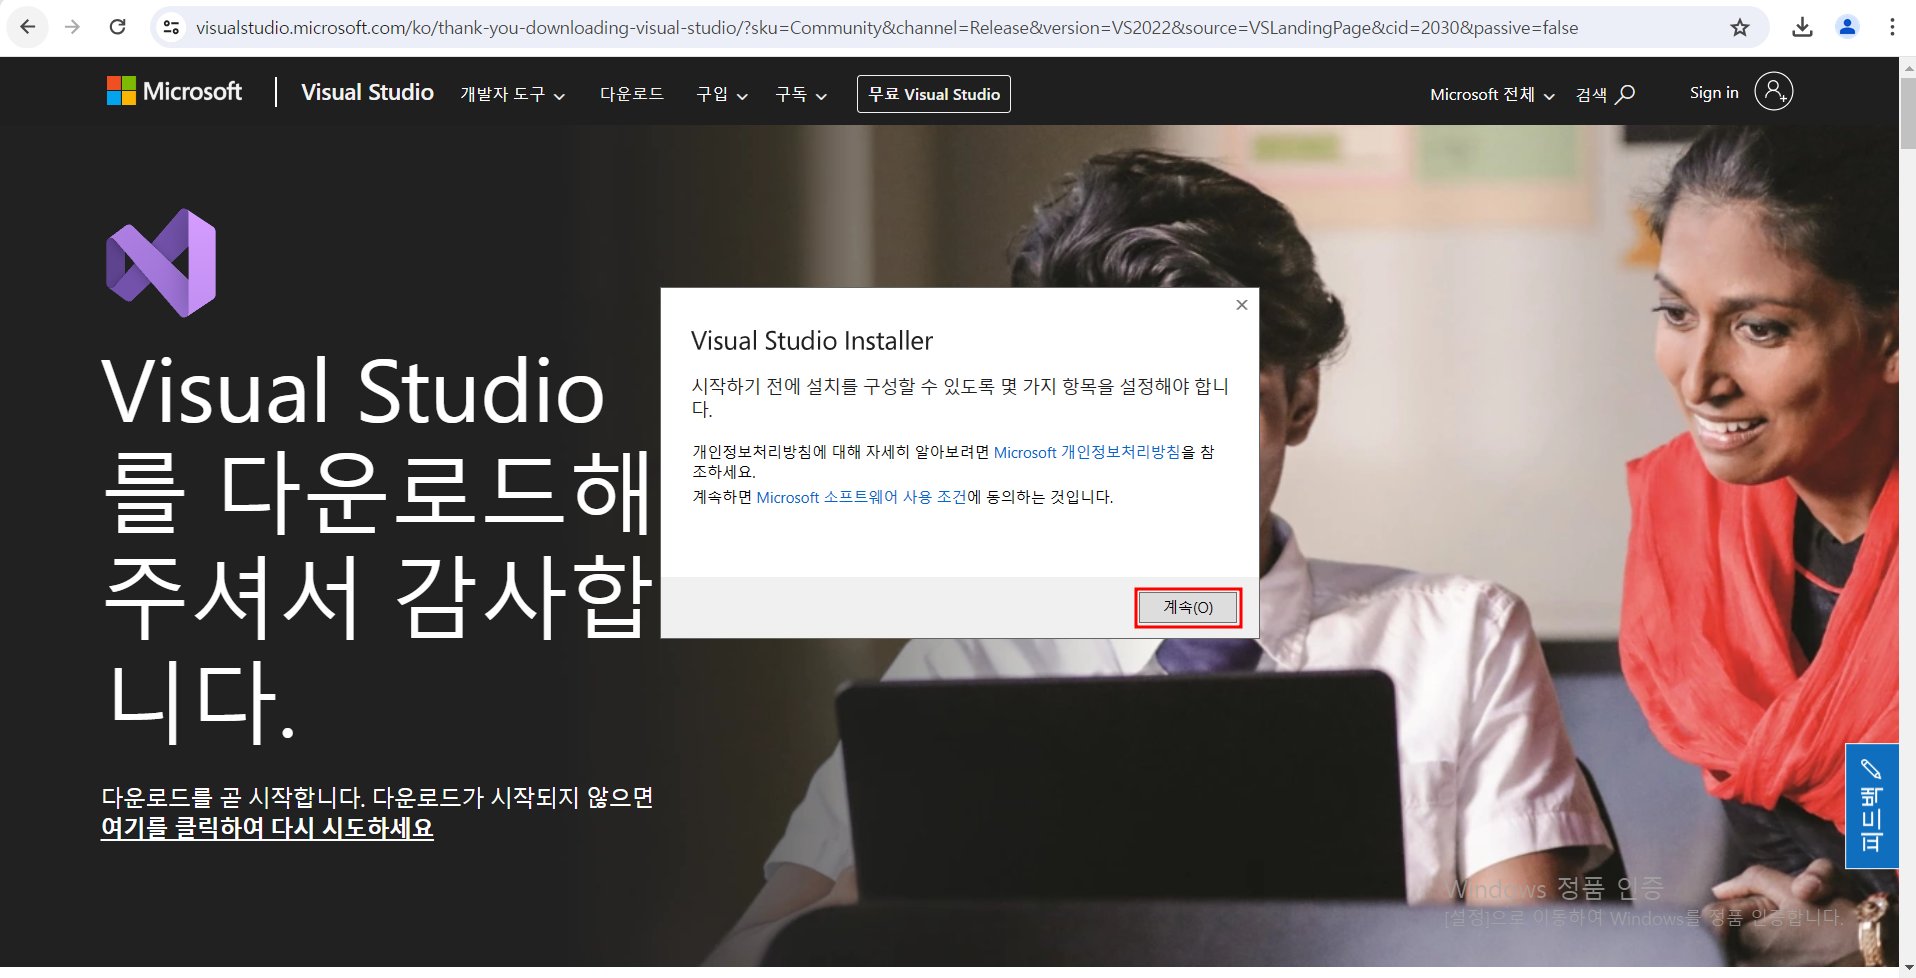Open the browser downloads icon

click(1802, 27)
